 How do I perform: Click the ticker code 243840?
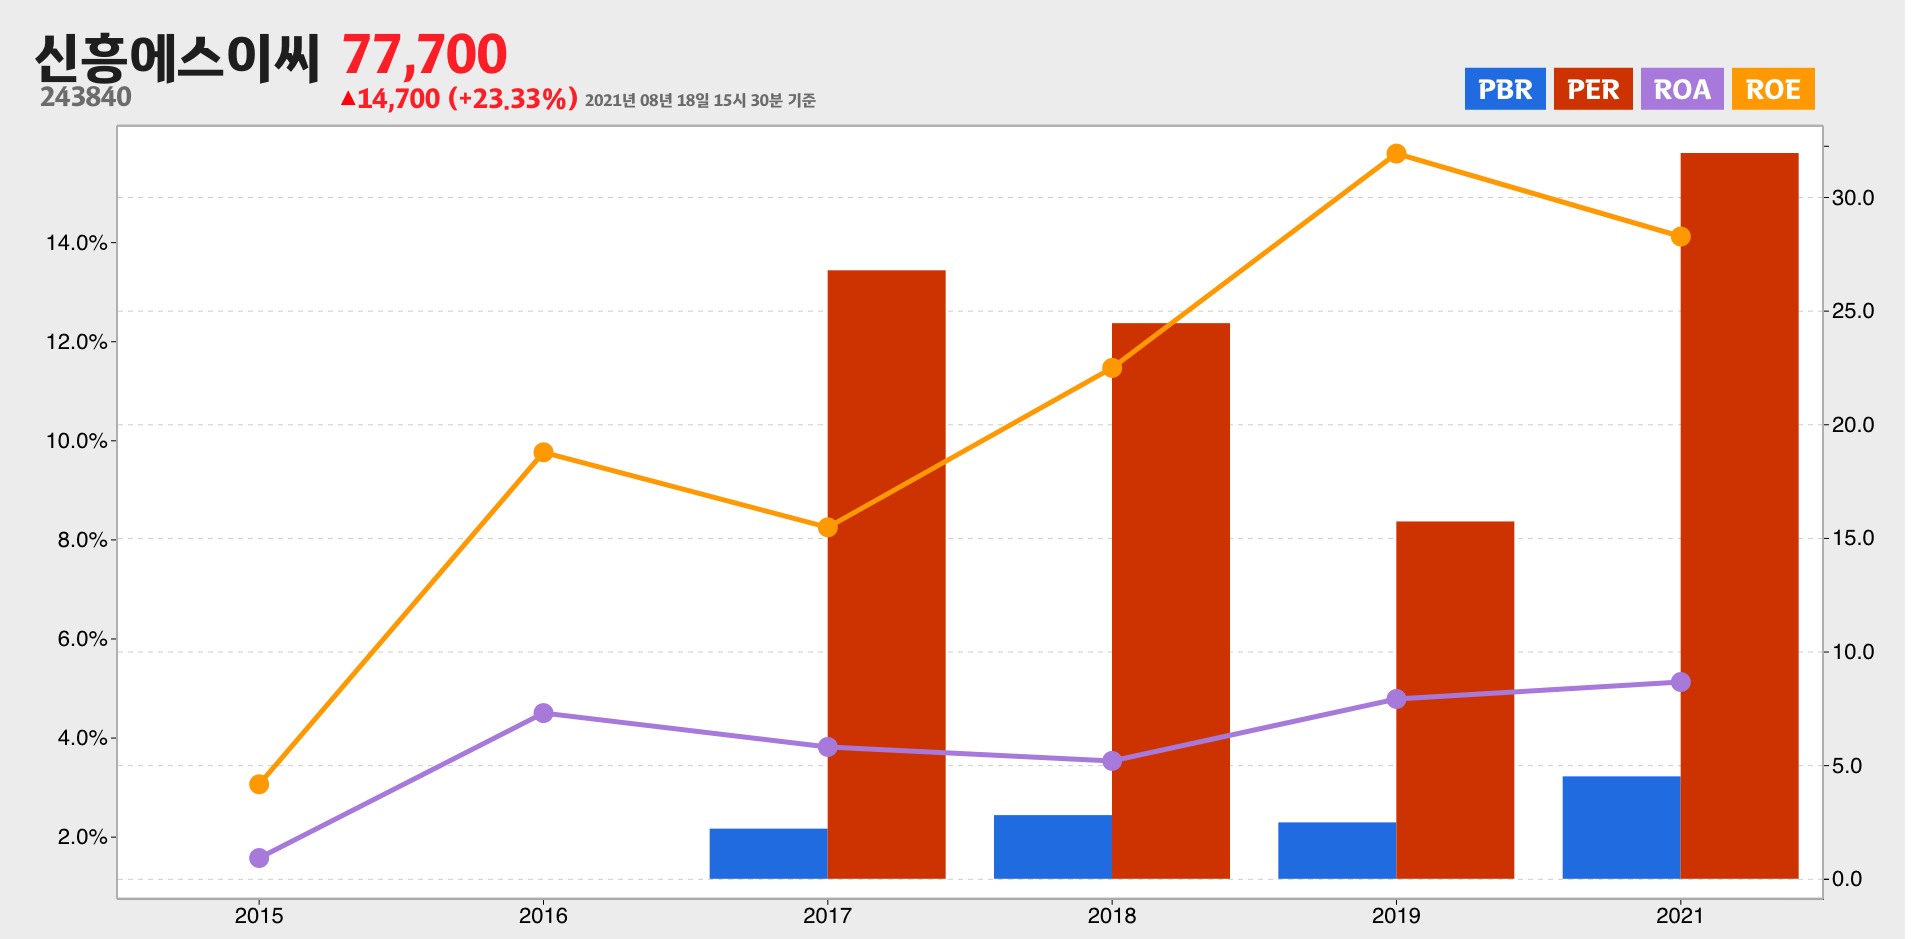pyautogui.click(x=86, y=97)
